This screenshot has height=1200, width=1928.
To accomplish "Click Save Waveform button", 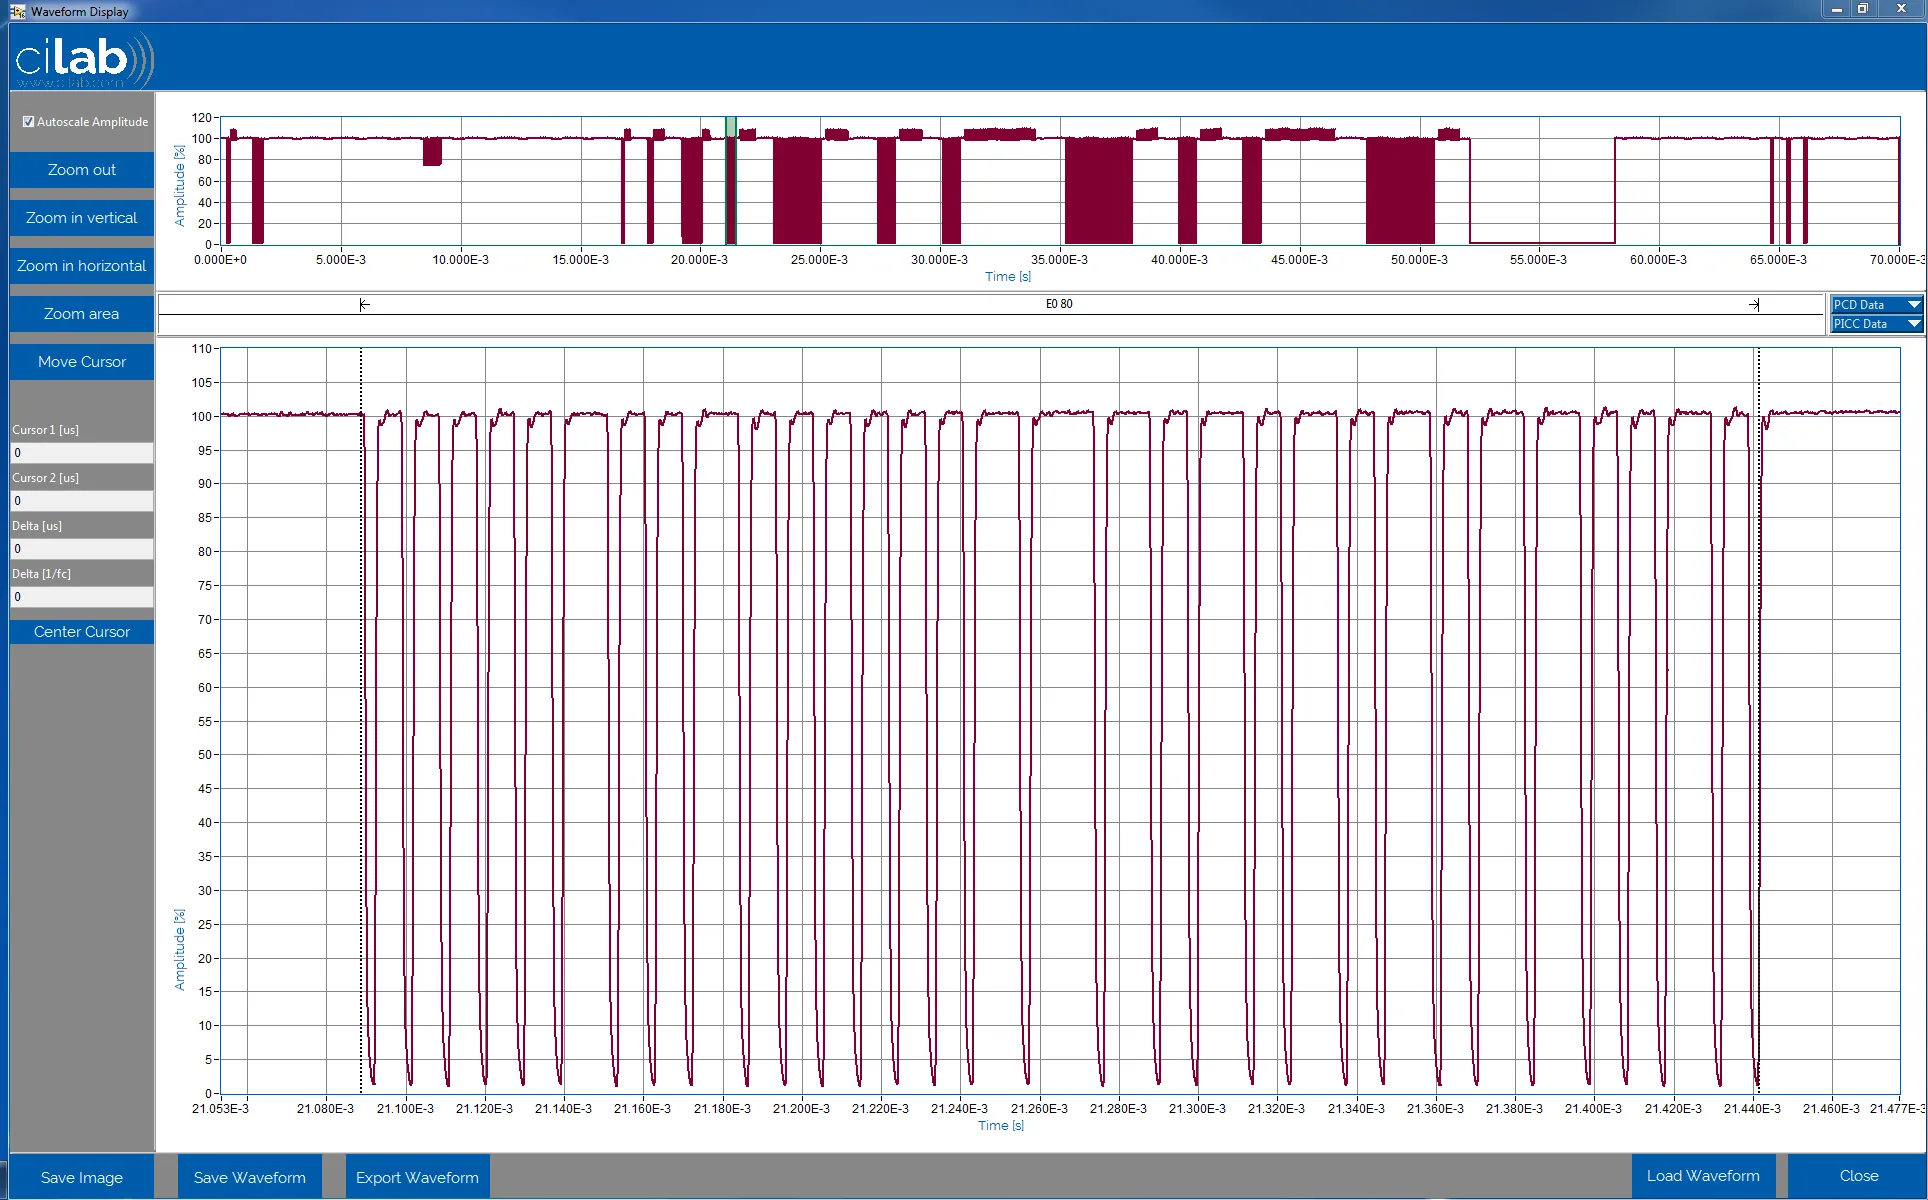I will point(250,1177).
